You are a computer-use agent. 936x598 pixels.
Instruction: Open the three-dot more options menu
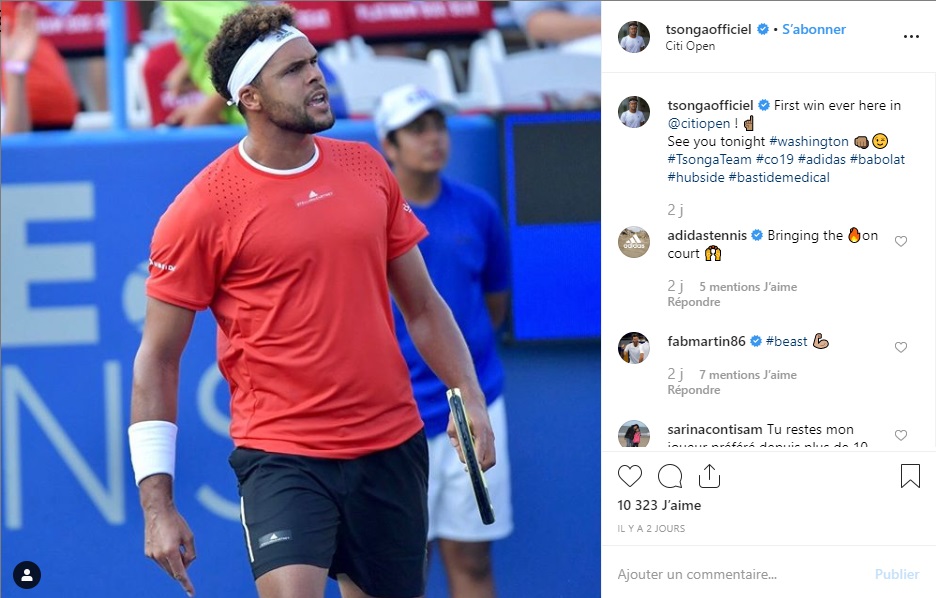[911, 37]
